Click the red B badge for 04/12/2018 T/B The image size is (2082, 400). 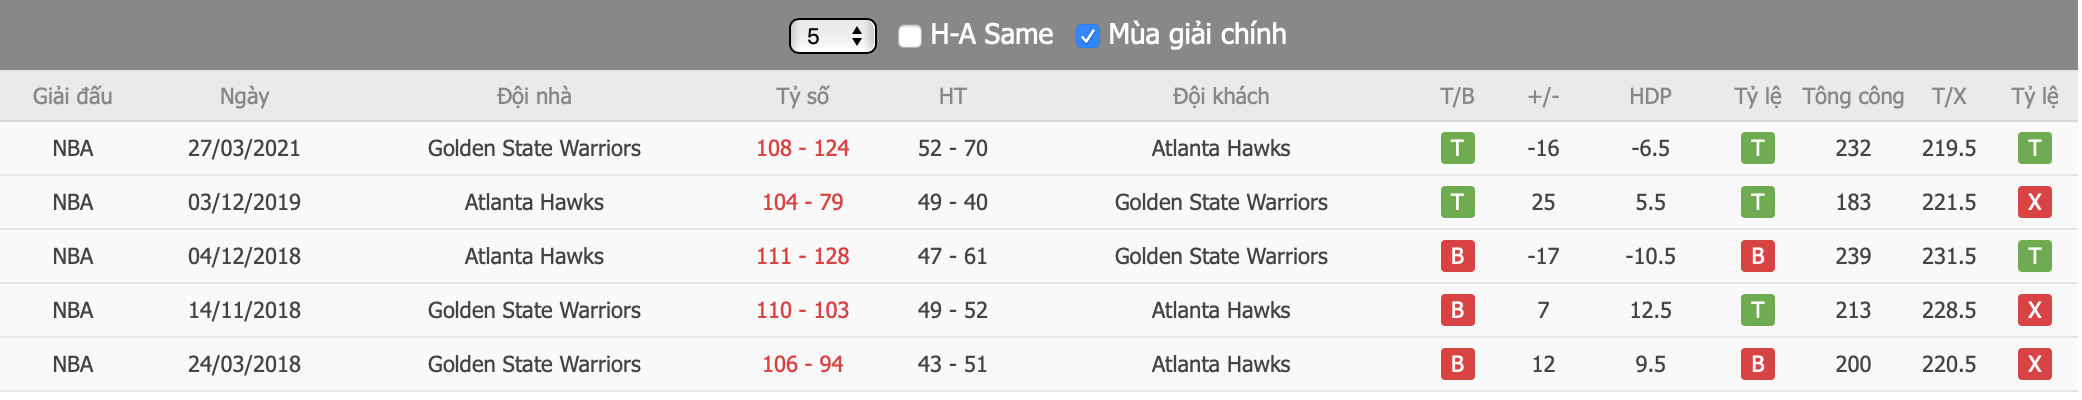point(1457,256)
